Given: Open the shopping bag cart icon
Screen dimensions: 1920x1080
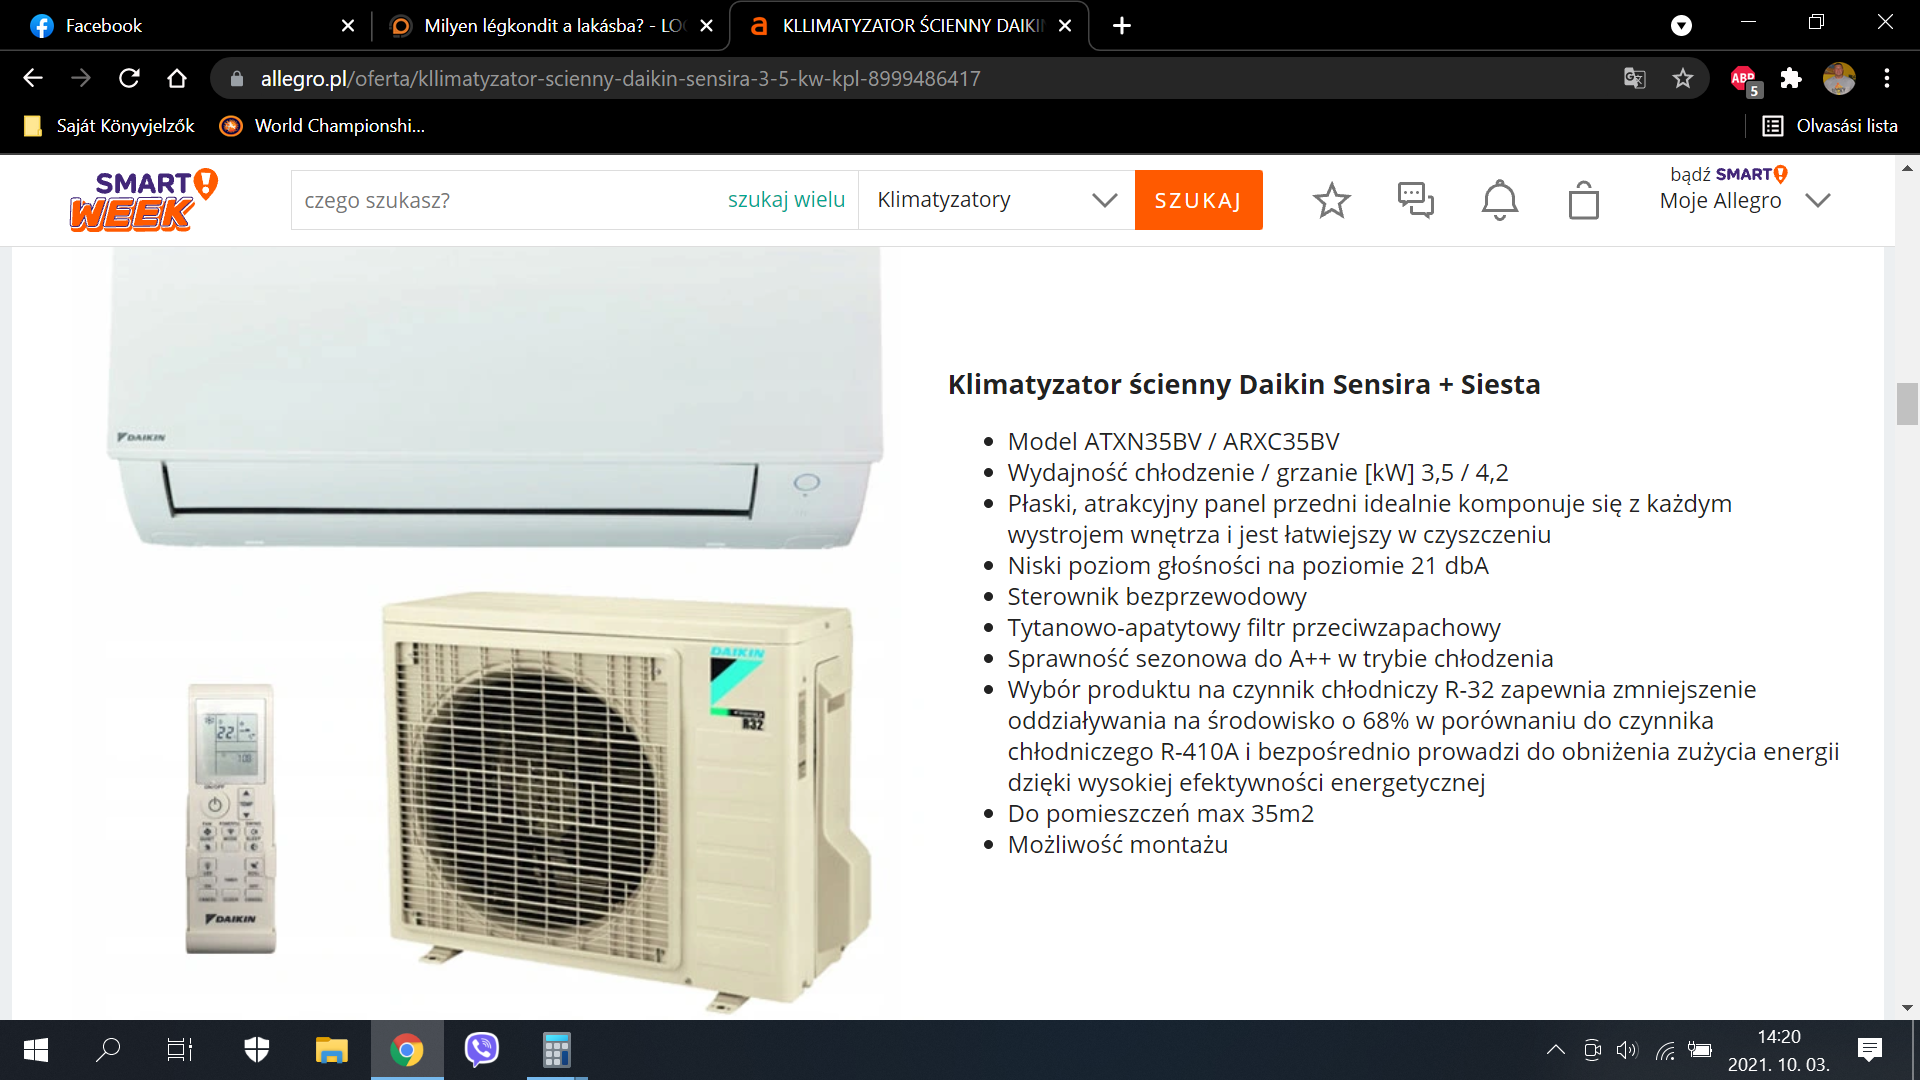Looking at the screenshot, I should coord(1583,200).
